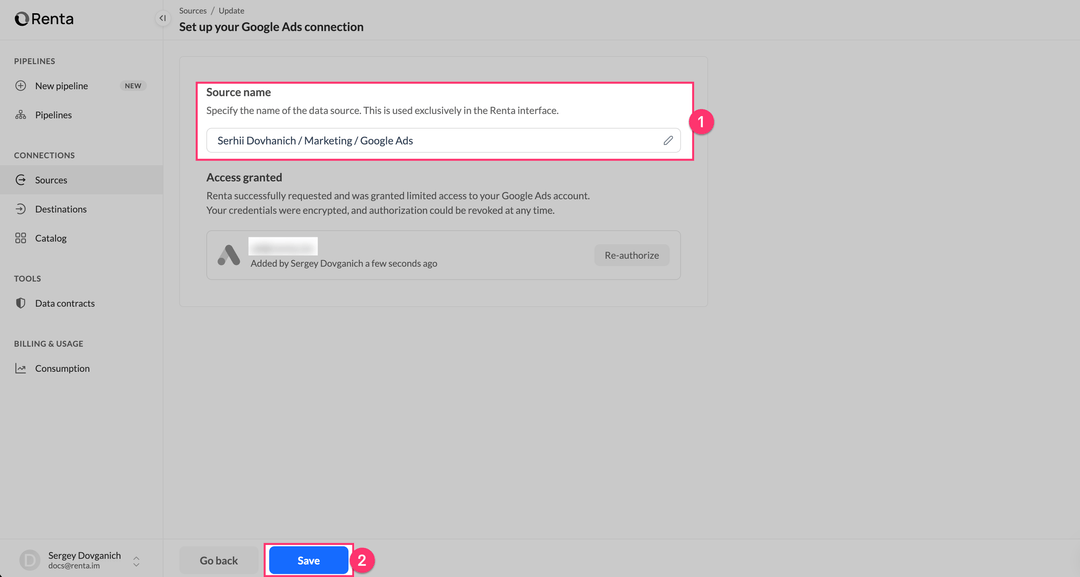
Task: Click the Catalog grid icon
Action: [x=22, y=238]
